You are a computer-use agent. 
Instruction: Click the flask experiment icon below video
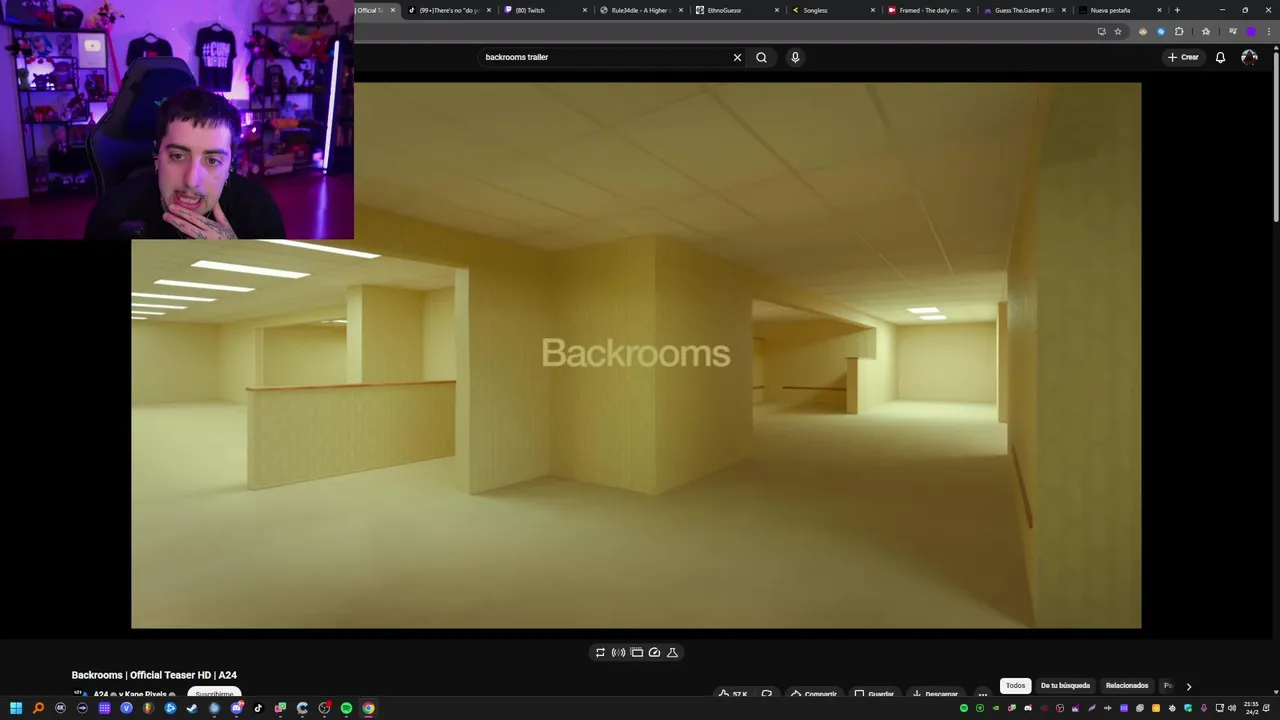tap(672, 652)
